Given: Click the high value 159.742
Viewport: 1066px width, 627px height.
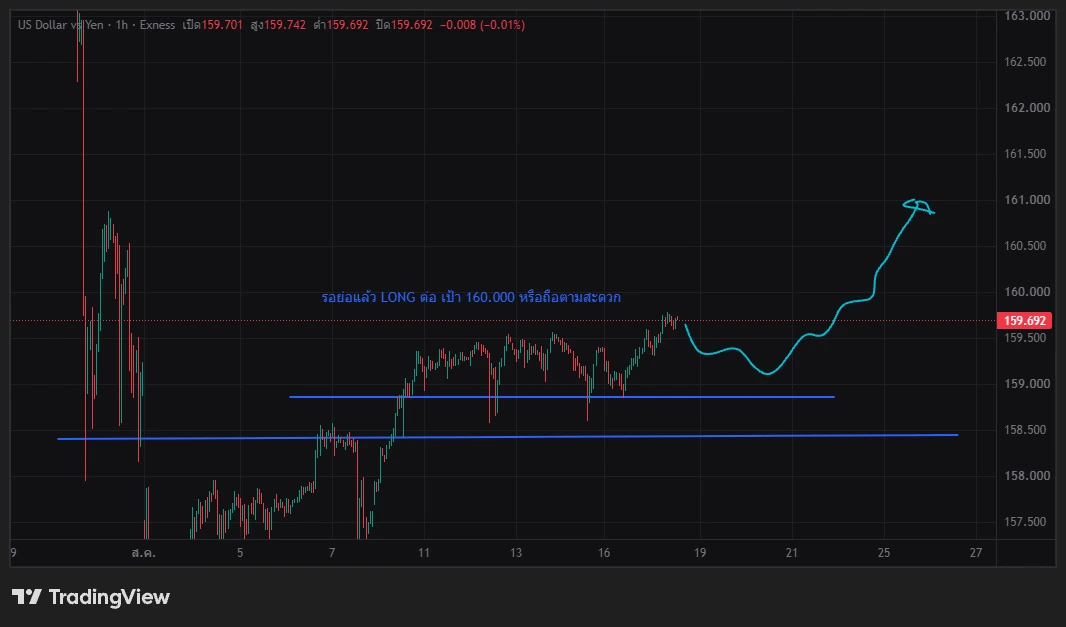Looking at the screenshot, I should pyautogui.click(x=285, y=25).
